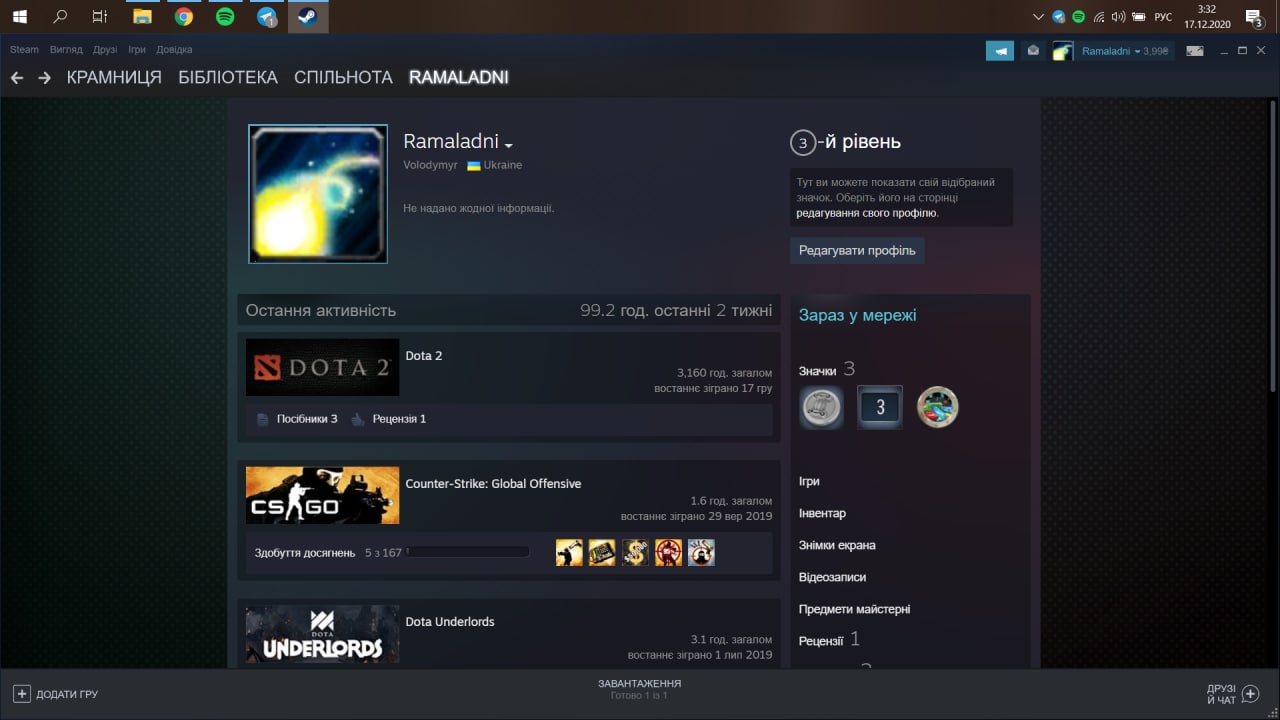Open the volume control in the system tray
Screen dimensions: 1280x720
tap(1118, 16)
